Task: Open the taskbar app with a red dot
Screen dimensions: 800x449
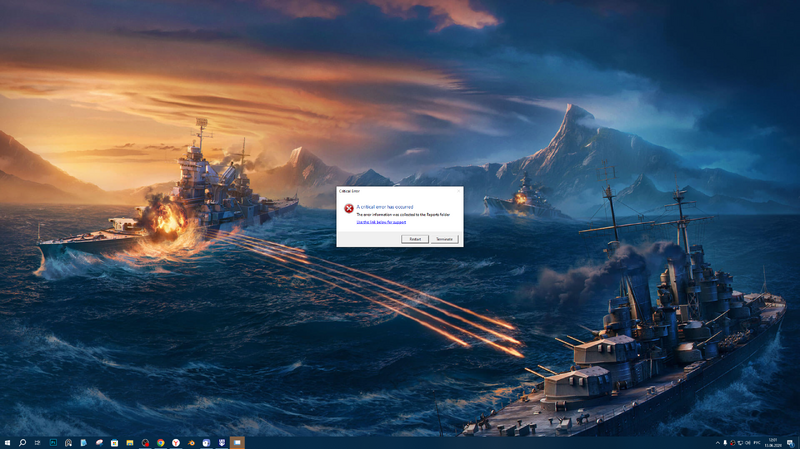Action: tap(145, 443)
